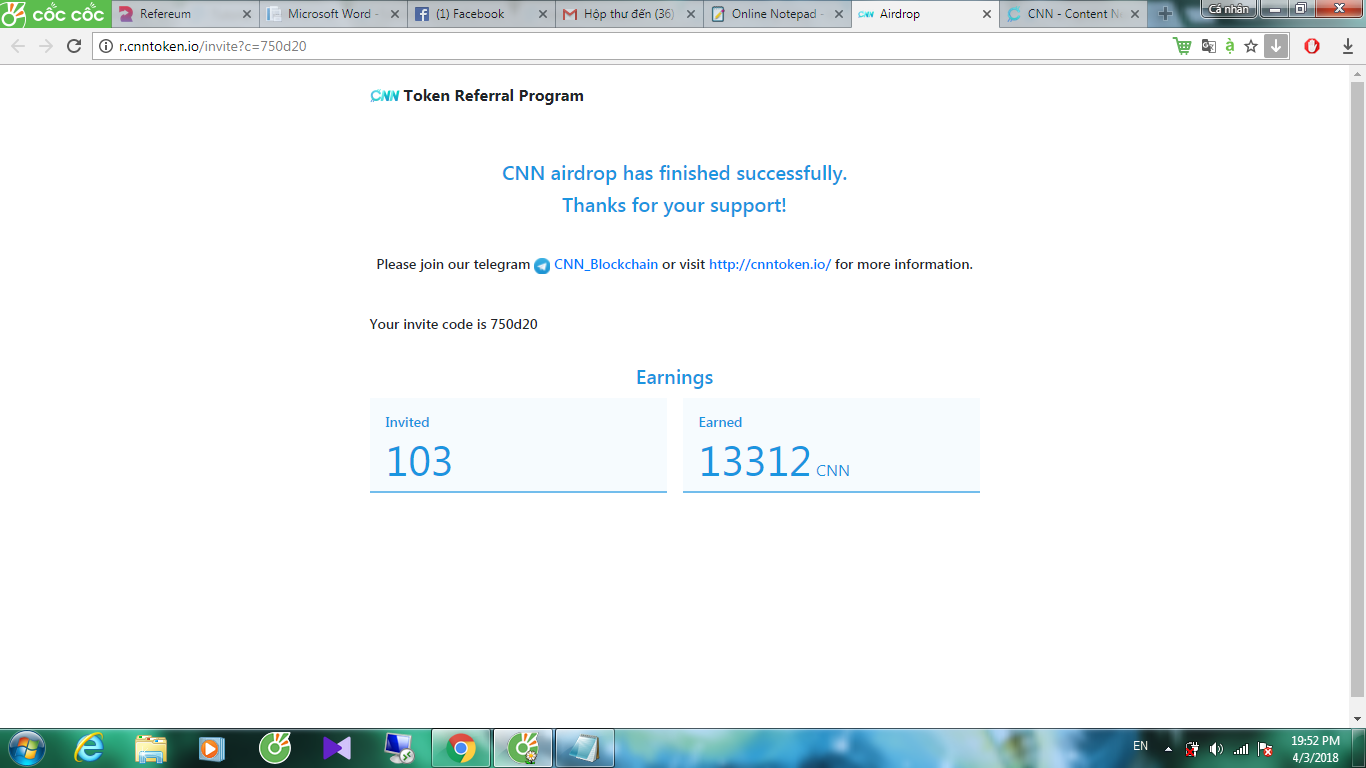
Task: Open the green shopping cart extension
Action: pos(1183,46)
